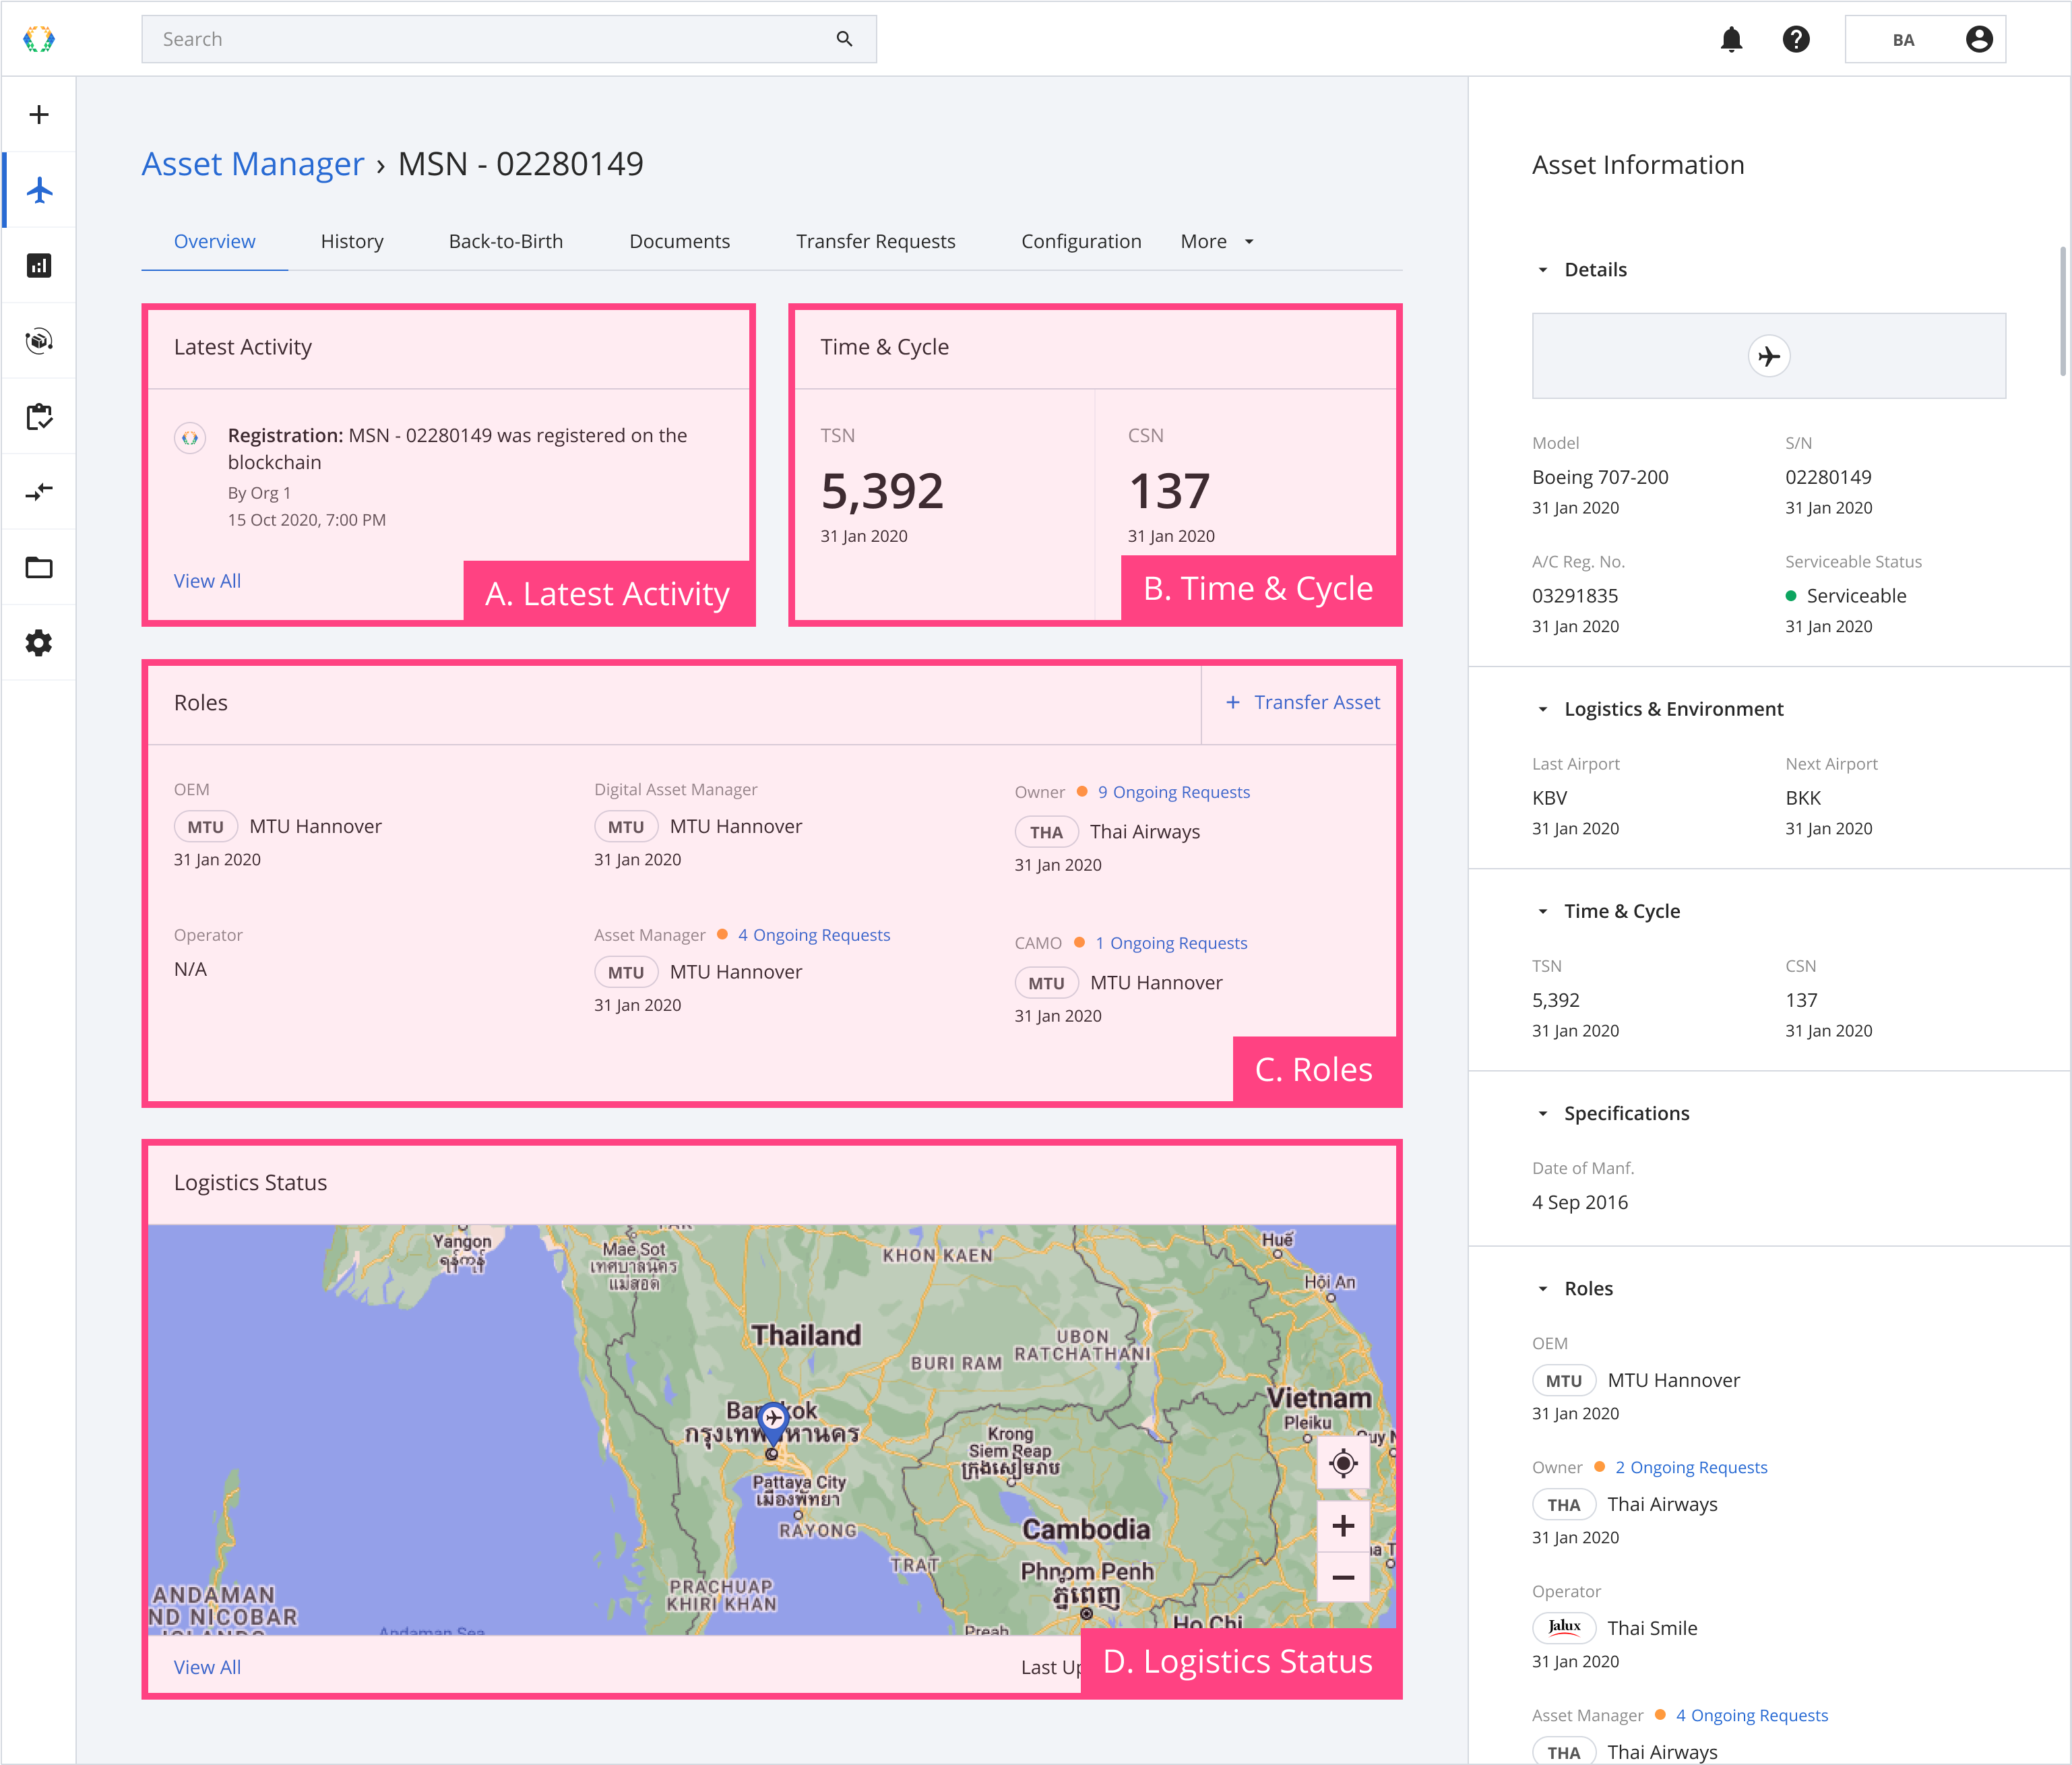This screenshot has height=1765, width=2072.
Task: Open the Back-to-Birth tab
Action: 506,241
